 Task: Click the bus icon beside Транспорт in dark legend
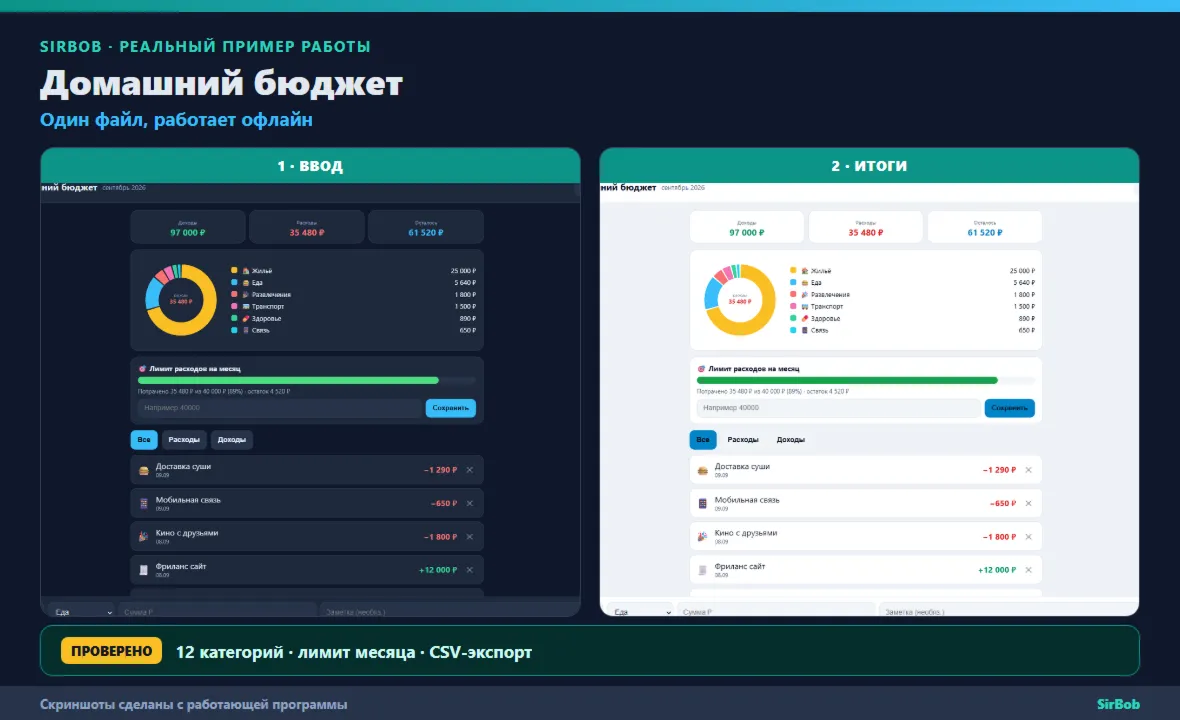click(x=245, y=307)
